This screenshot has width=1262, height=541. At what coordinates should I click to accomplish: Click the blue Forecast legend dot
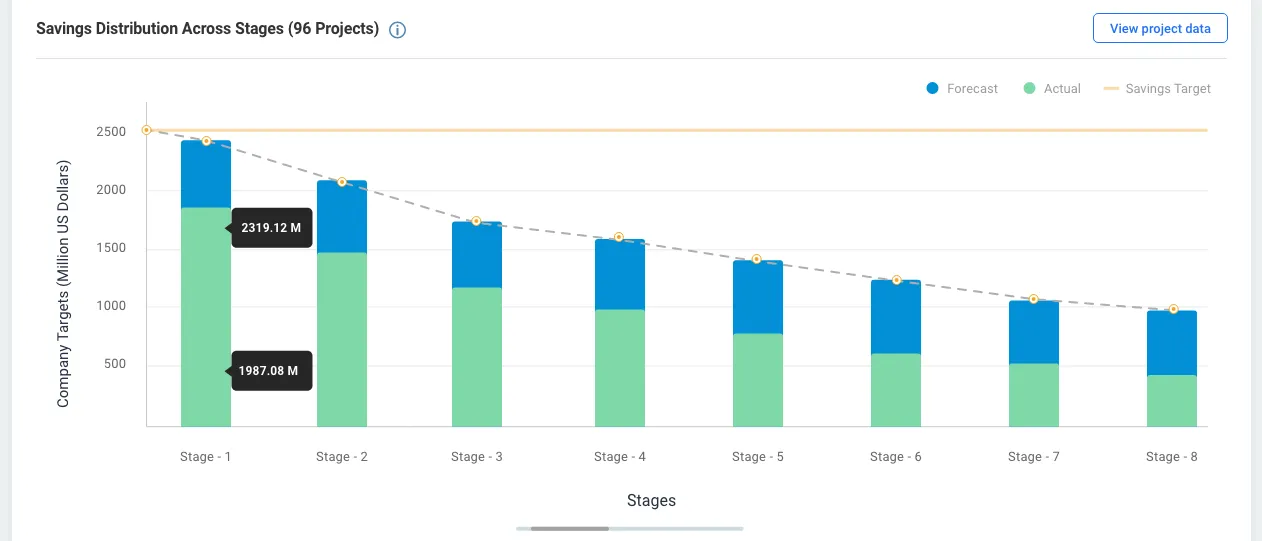click(933, 89)
